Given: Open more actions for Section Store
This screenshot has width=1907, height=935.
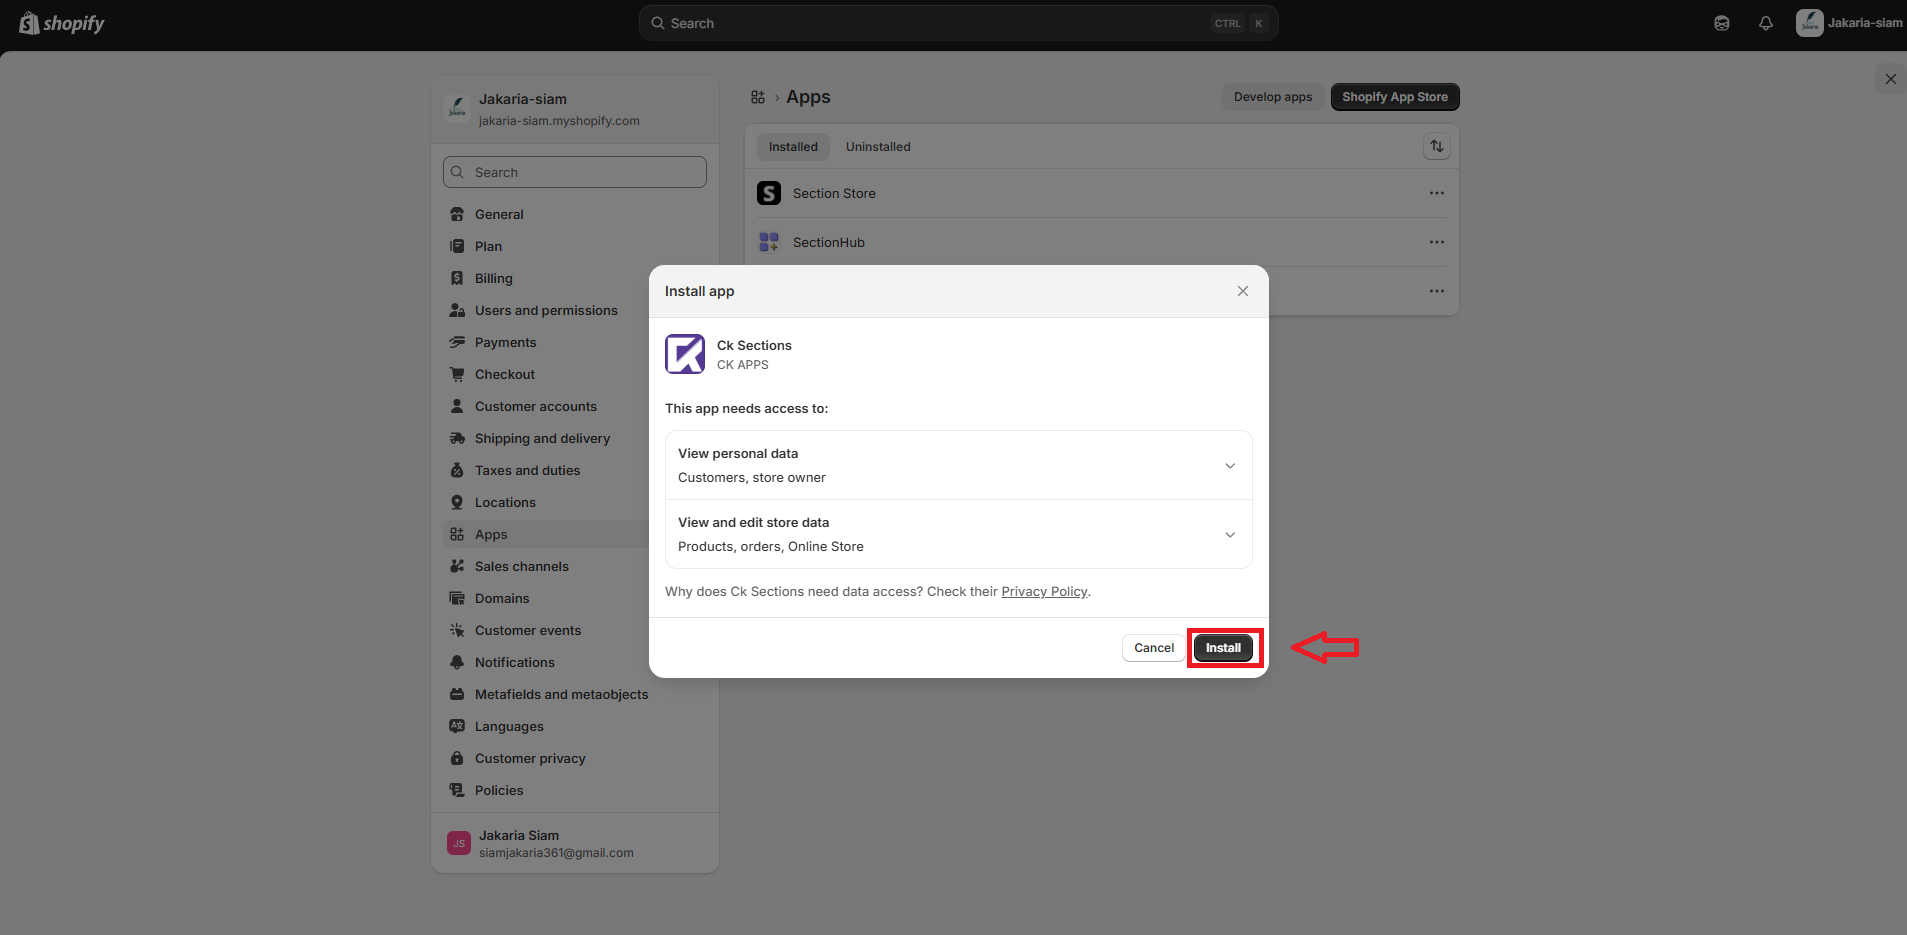Looking at the screenshot, I should pyautogui.click(x=1436, y=193).
